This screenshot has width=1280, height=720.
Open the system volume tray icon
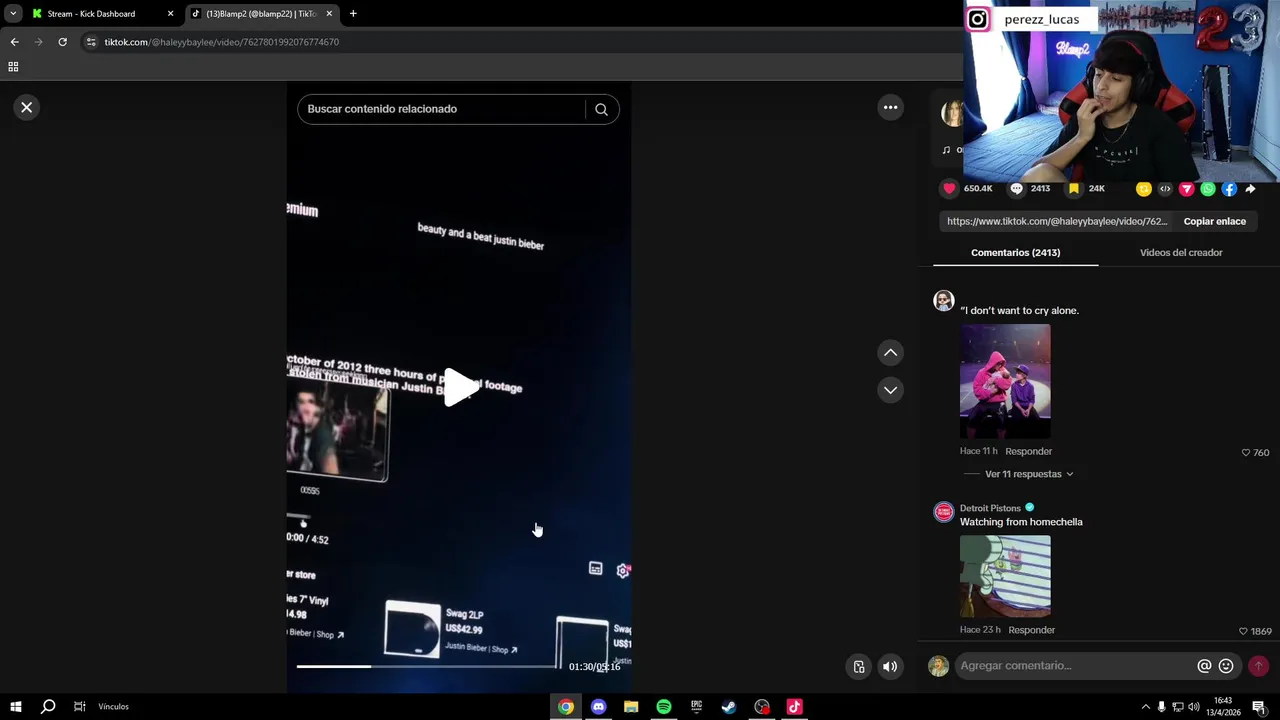(1193, 707)
